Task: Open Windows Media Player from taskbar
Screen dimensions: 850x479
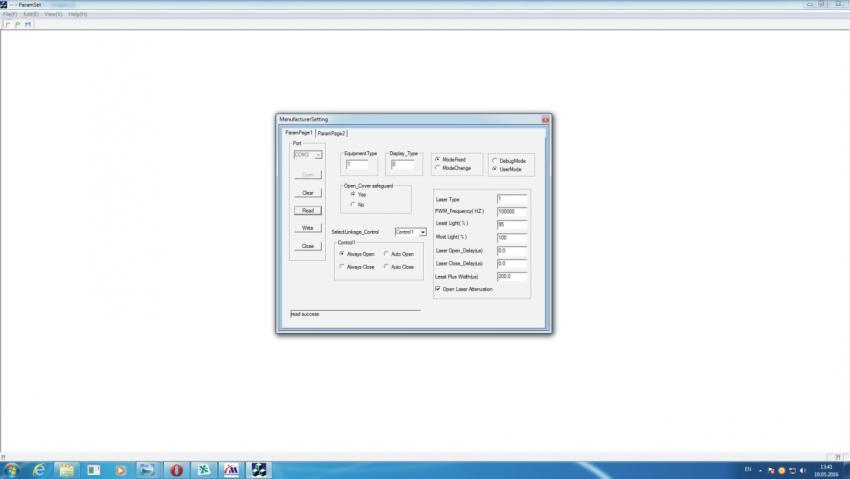Action: [x=121, y=469]
